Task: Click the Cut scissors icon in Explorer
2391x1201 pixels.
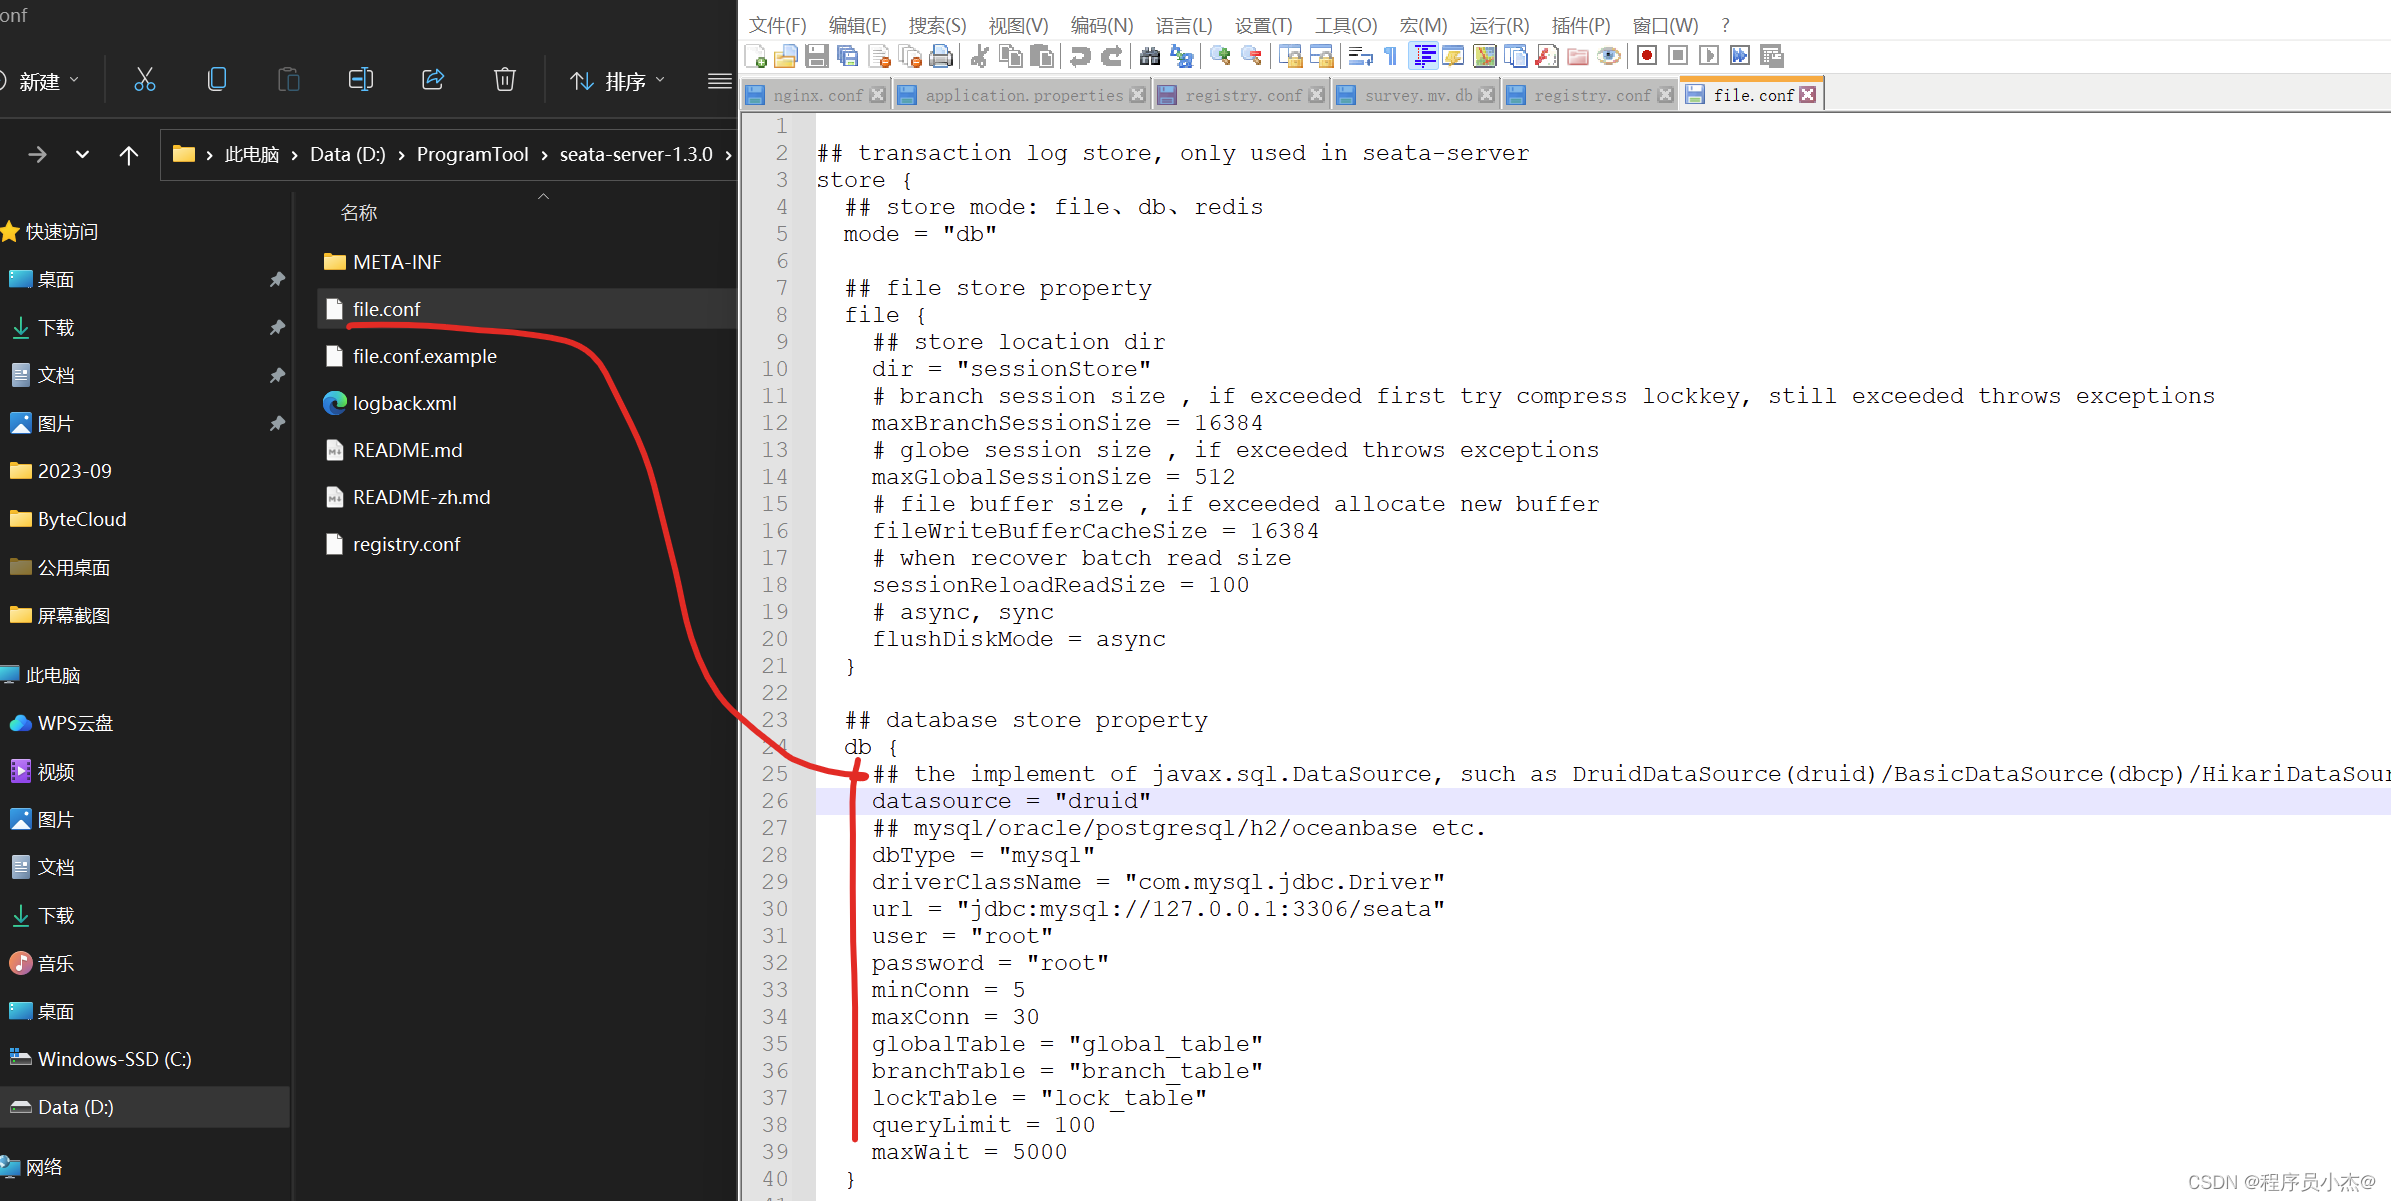Action: point(145,80)
